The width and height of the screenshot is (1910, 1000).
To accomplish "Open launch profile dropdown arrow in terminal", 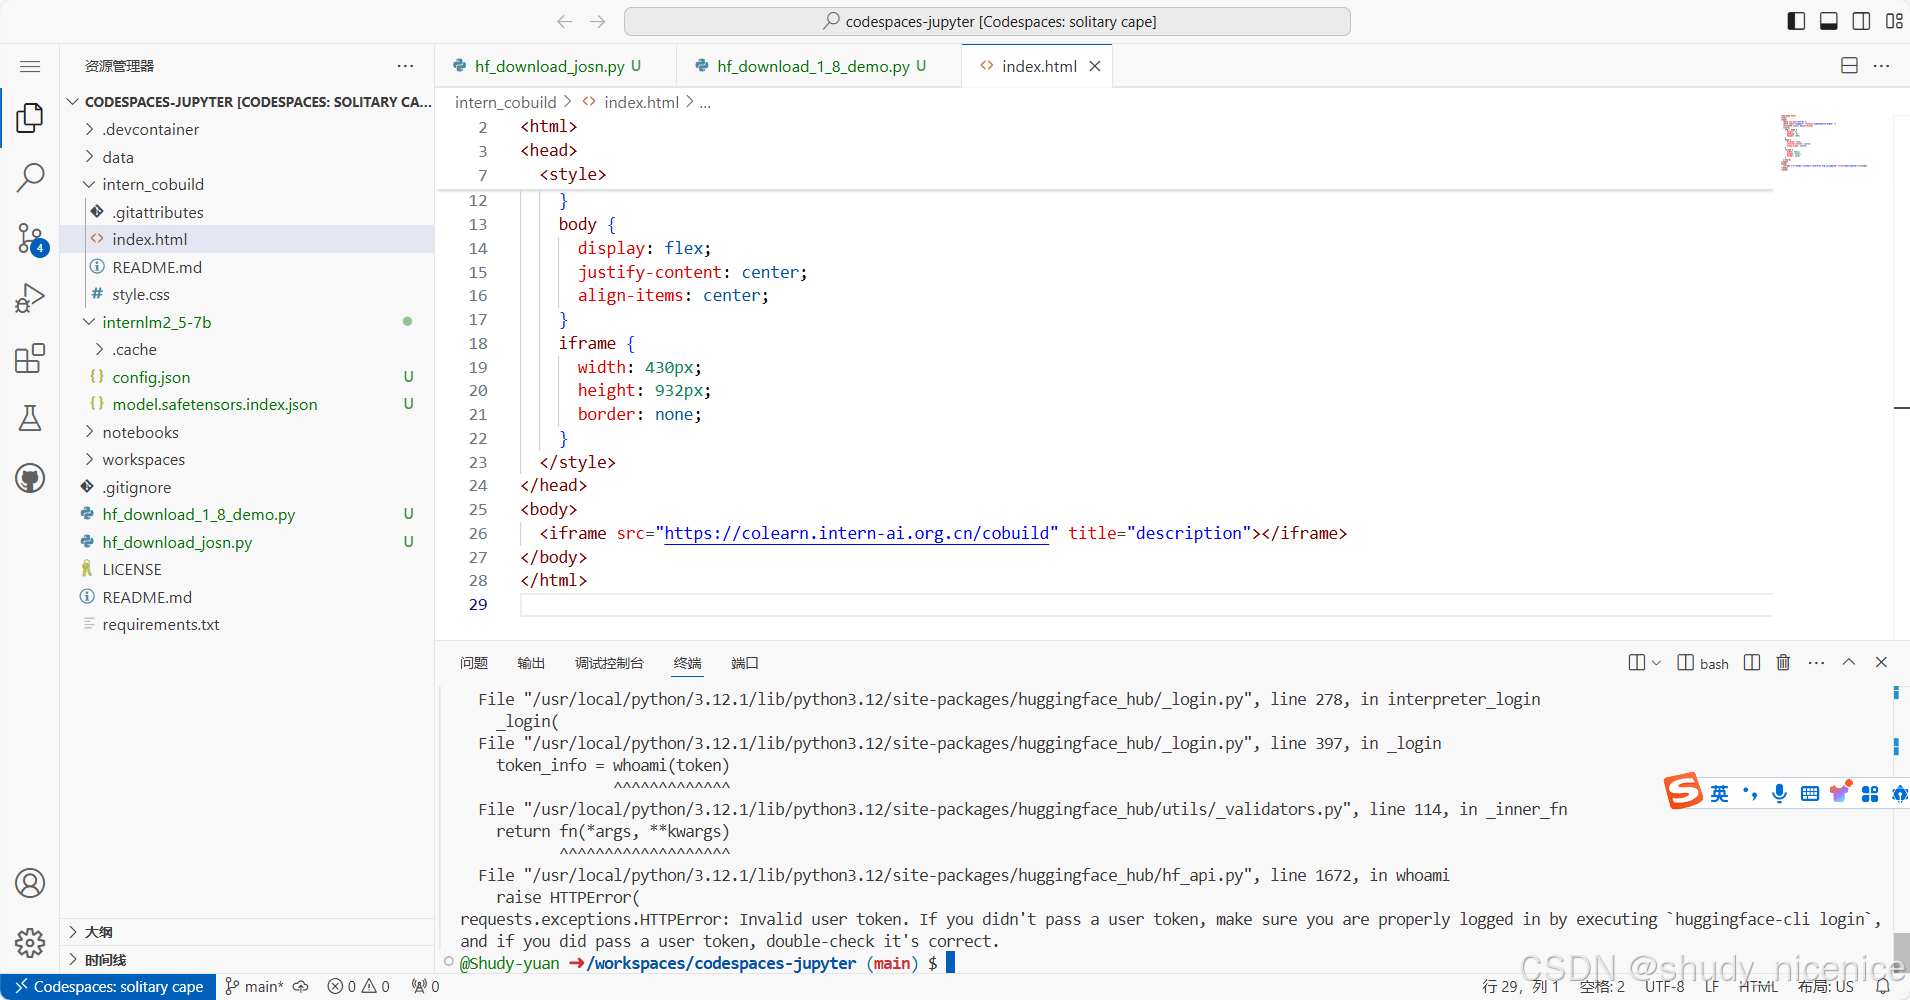I will (1656, 663).
